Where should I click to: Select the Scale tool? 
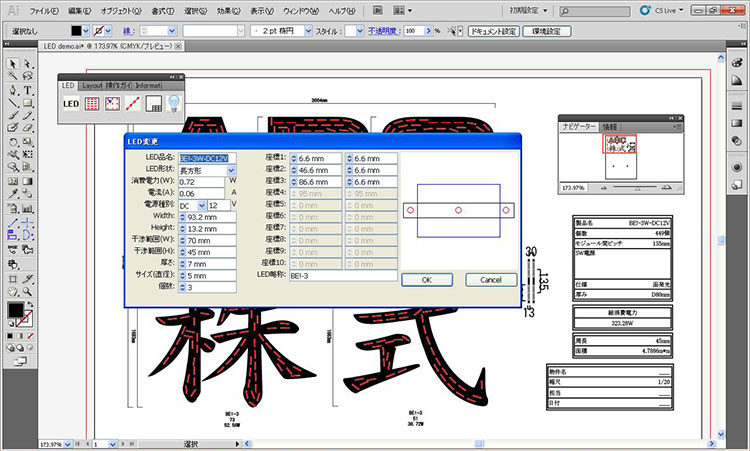(28, 142)
